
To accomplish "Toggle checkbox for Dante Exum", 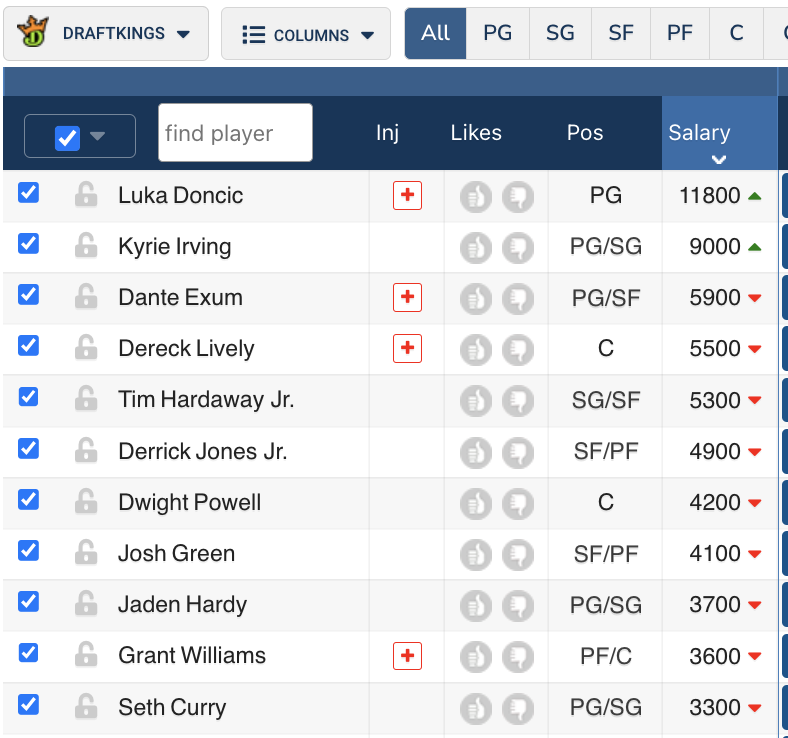I will coord(29,294).
